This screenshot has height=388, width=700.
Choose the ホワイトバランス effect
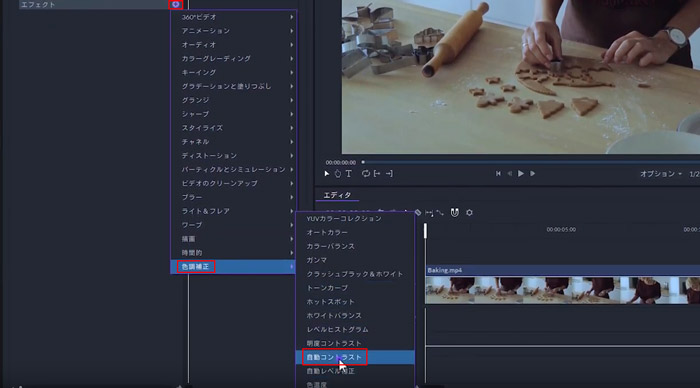coord(355,315)
